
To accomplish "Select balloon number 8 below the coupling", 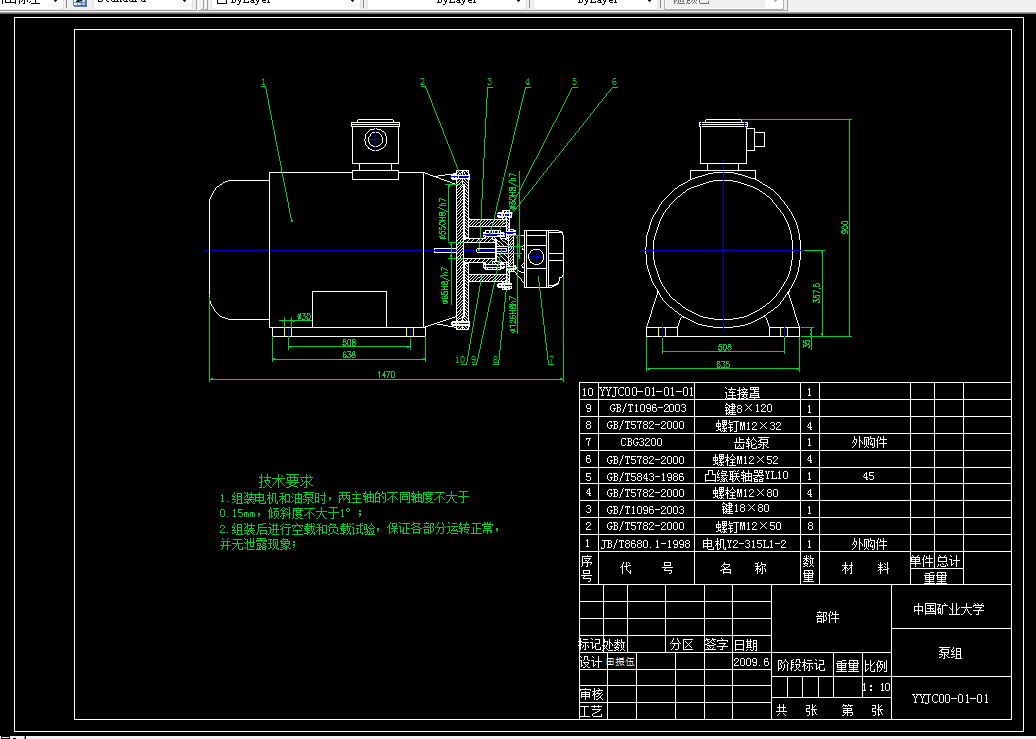I will [x=496, y=360].
